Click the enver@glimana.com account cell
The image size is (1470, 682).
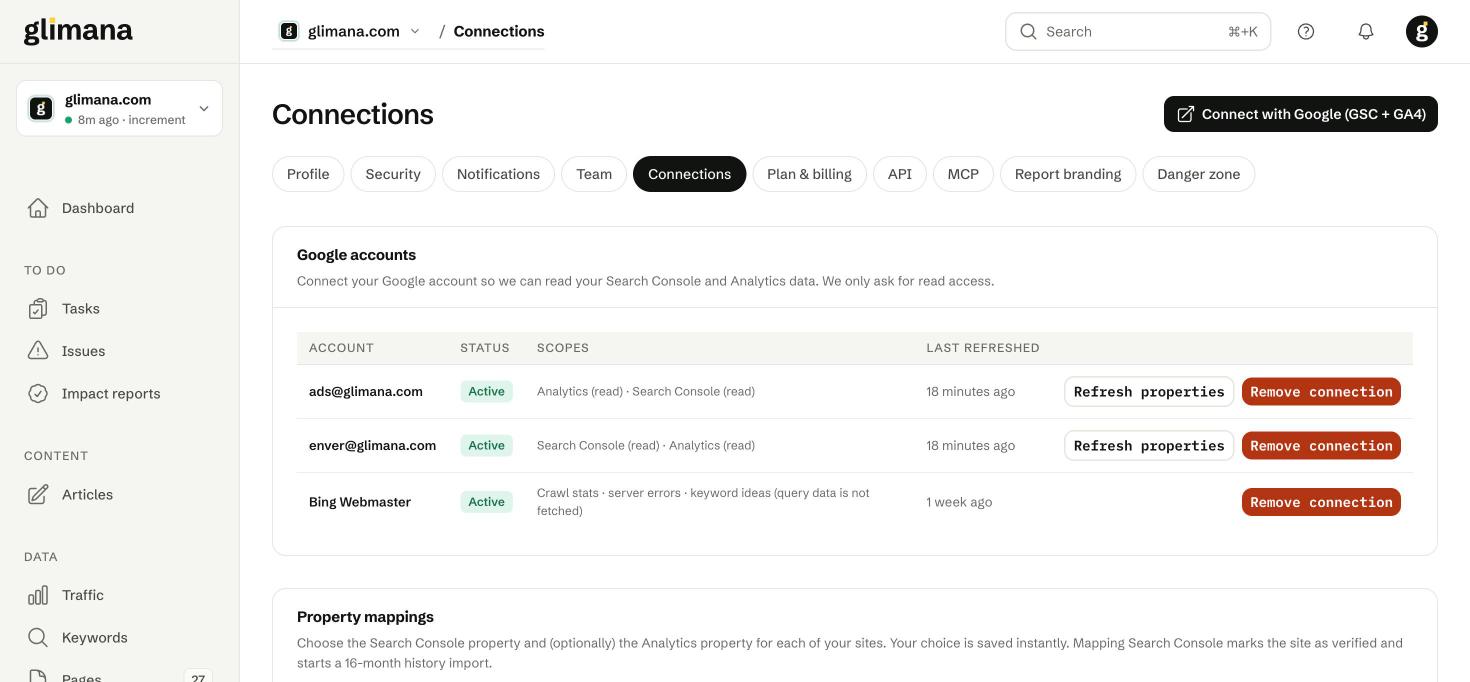(x=372, y=446)
